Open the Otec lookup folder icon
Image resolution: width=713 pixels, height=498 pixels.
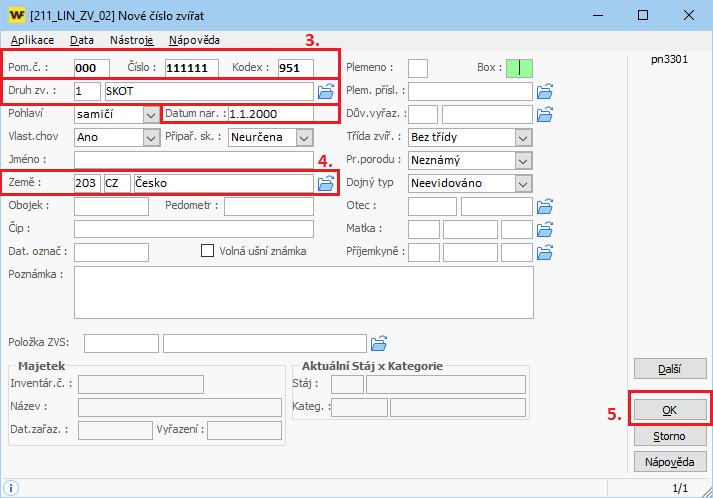coord(544,206)
